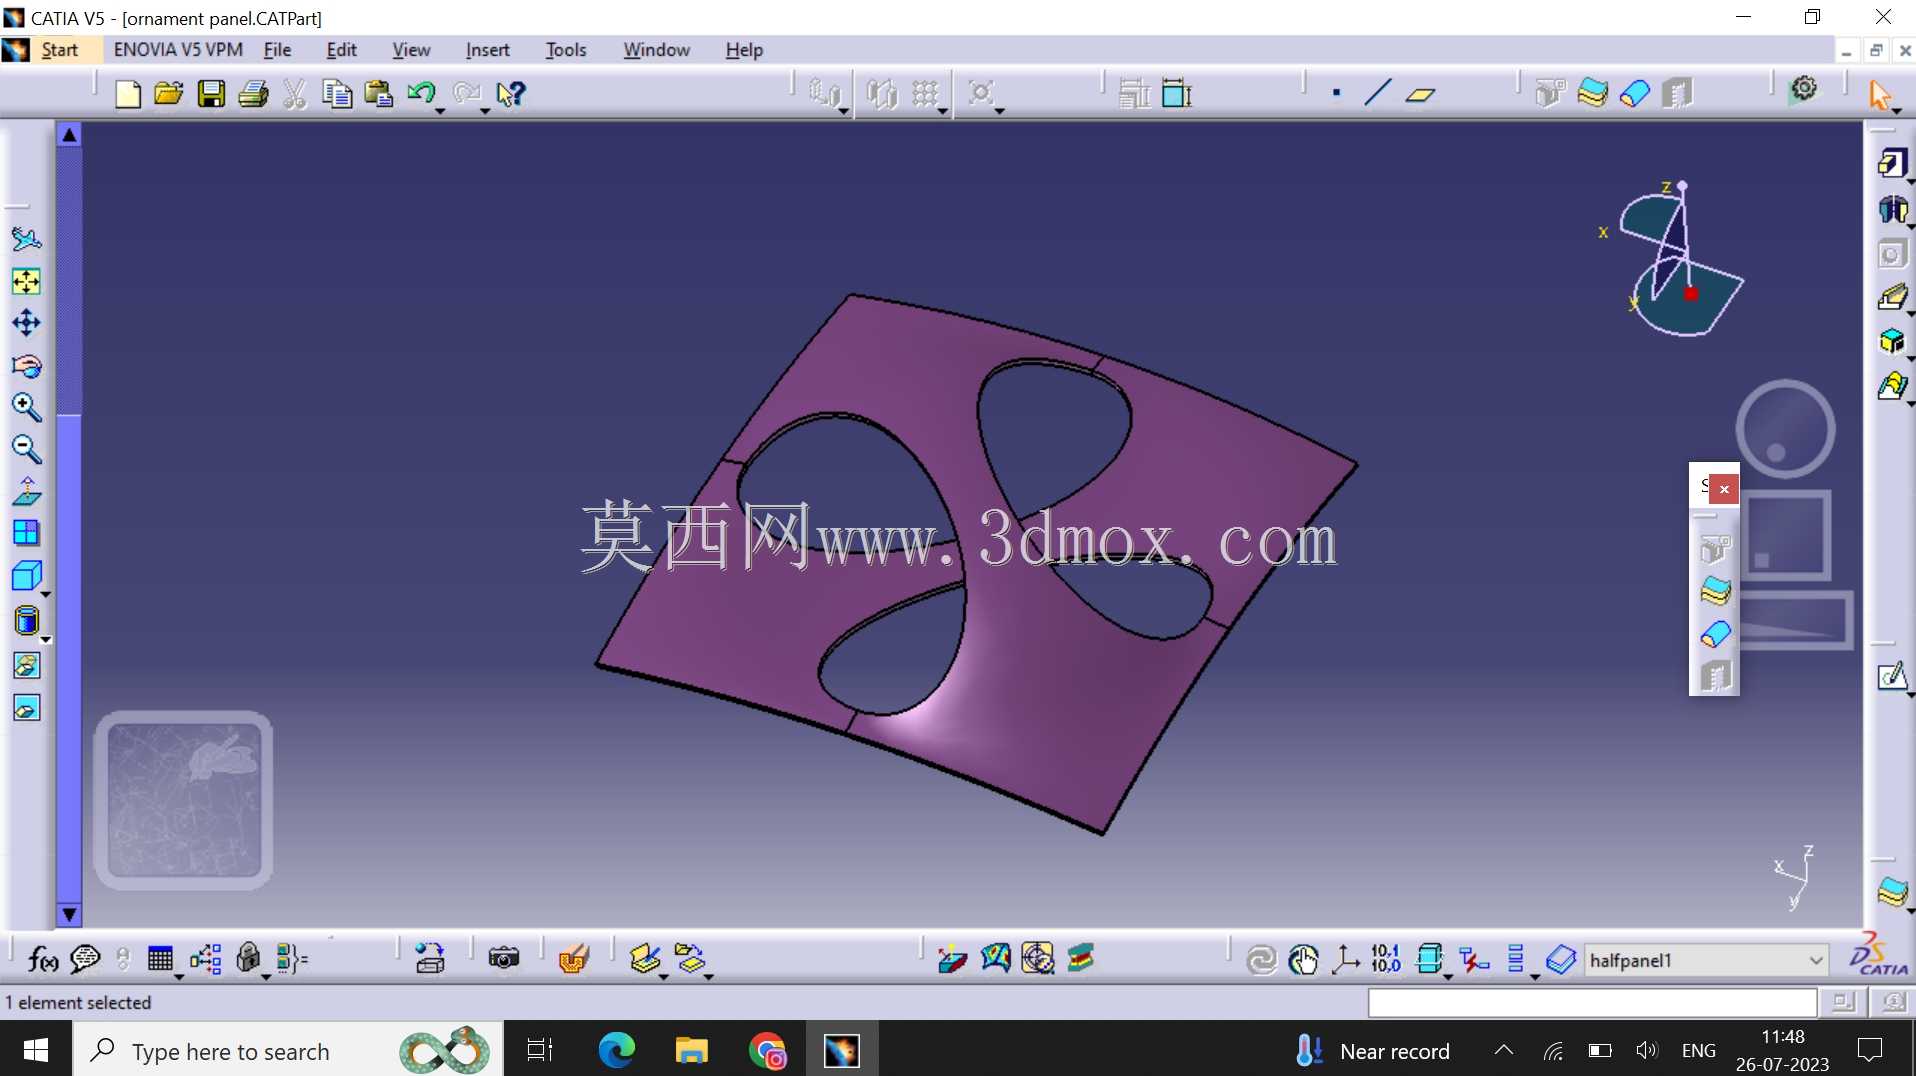Viewport: 1916px width, 1076px height.
Task: Open the Edit menu
Action: [341, 50]
